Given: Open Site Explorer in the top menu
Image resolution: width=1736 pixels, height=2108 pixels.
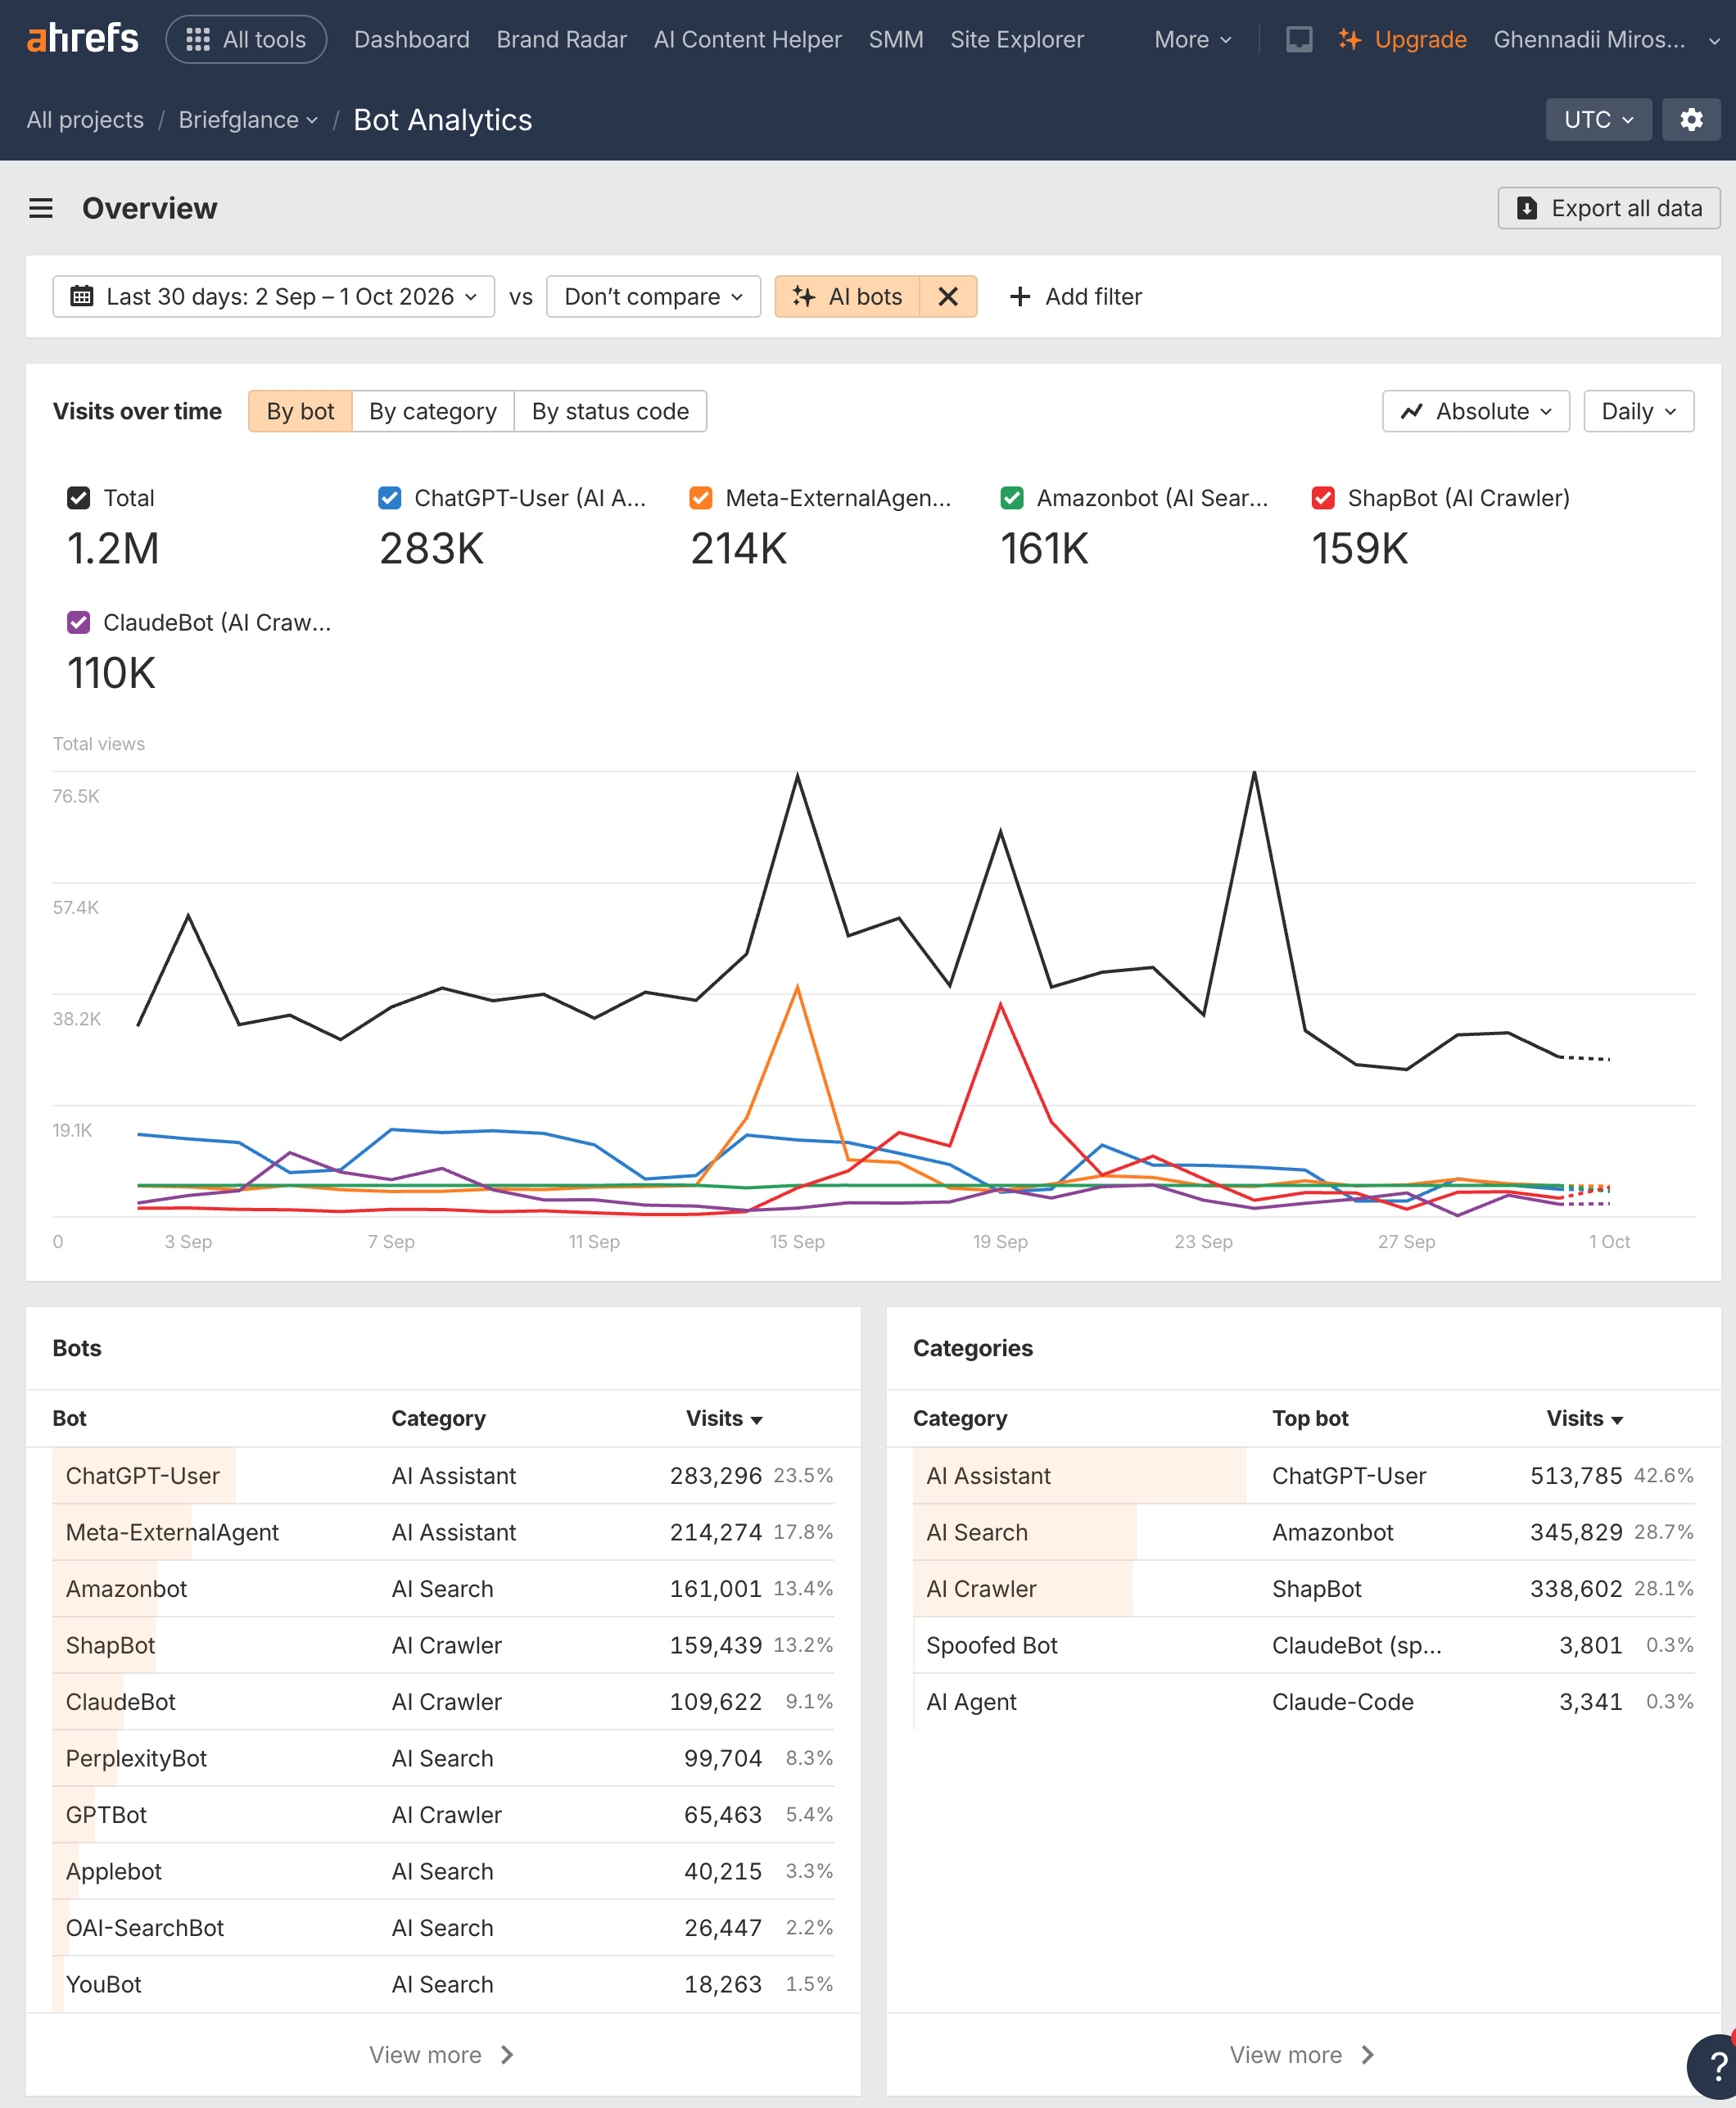Looking at the screenshot, I should click(1016, 39).
